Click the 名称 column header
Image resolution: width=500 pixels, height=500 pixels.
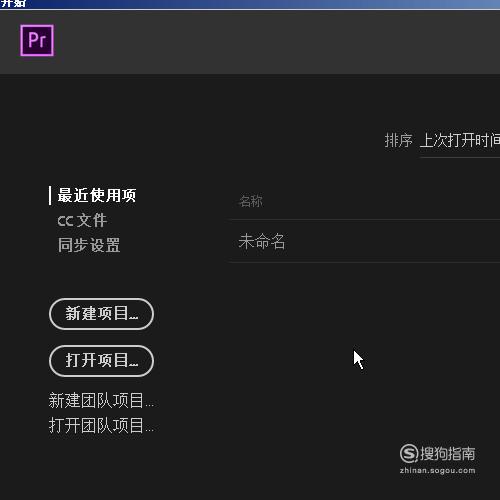coord(251,201)
